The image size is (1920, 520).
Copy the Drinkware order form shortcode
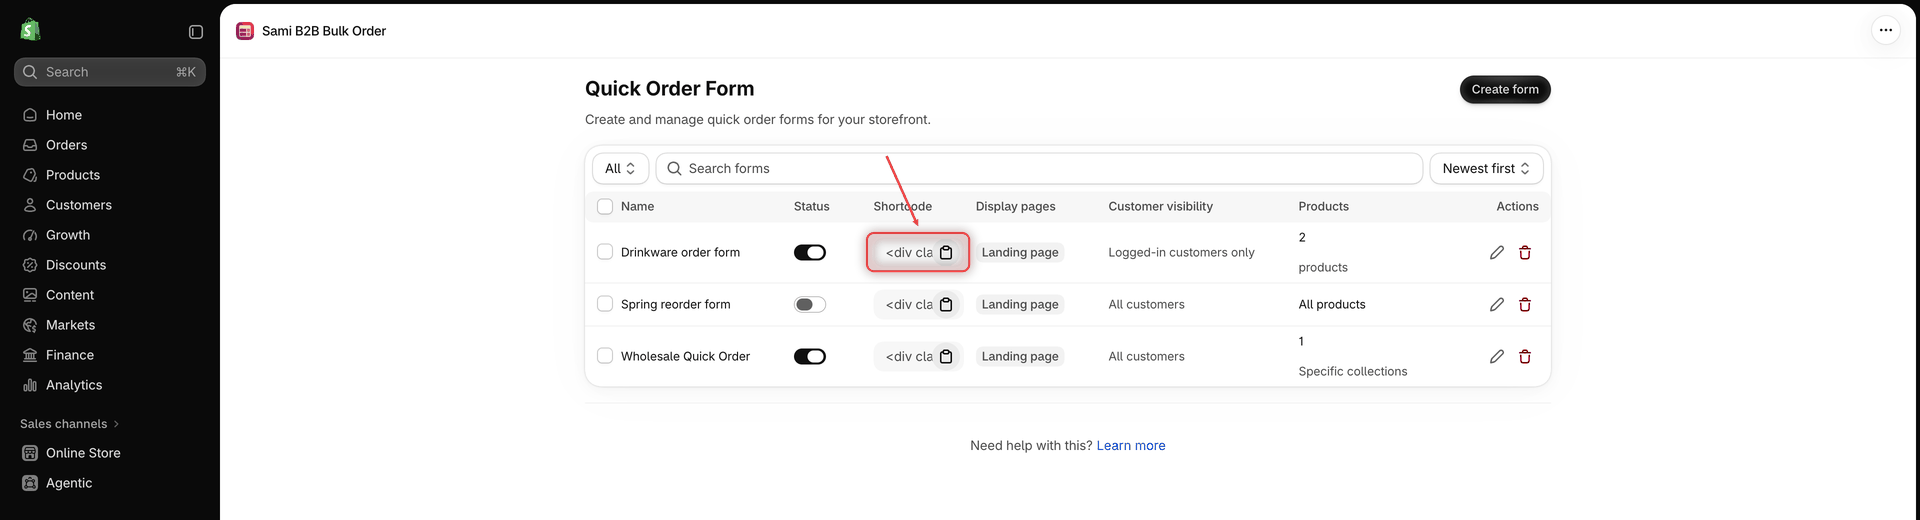pyautogui.click(x=946, y=252)
